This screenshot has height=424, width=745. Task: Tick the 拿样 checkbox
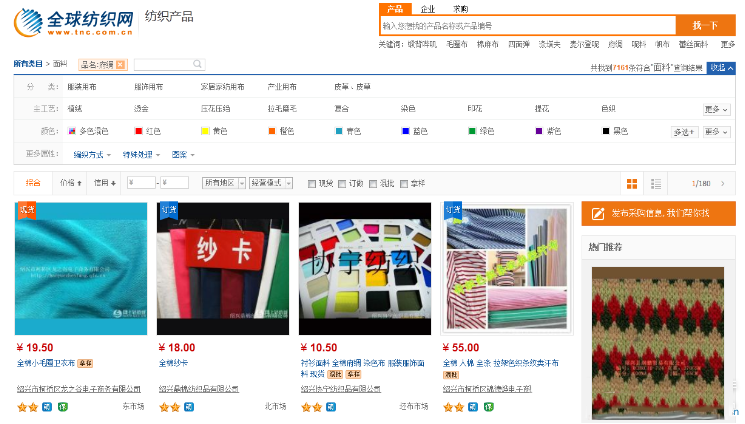404,183
